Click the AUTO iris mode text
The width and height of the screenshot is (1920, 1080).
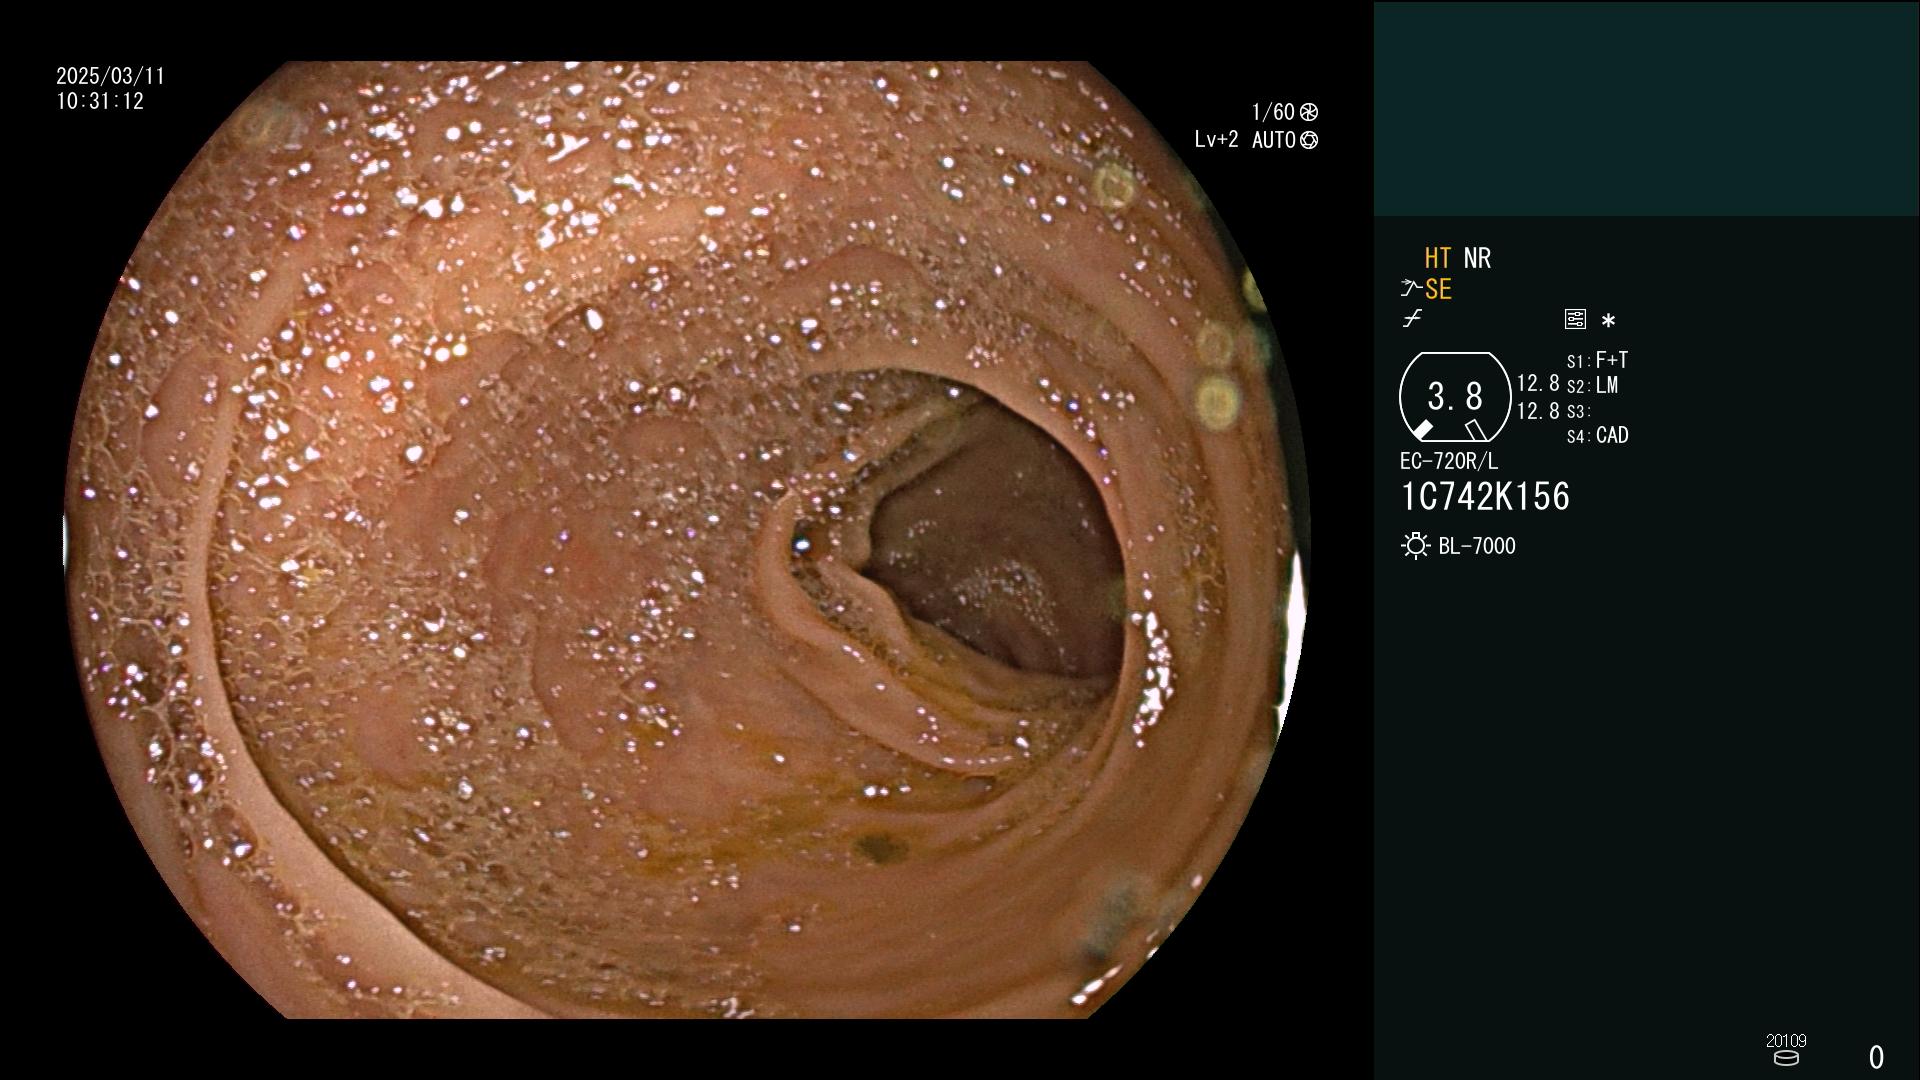1274,140
